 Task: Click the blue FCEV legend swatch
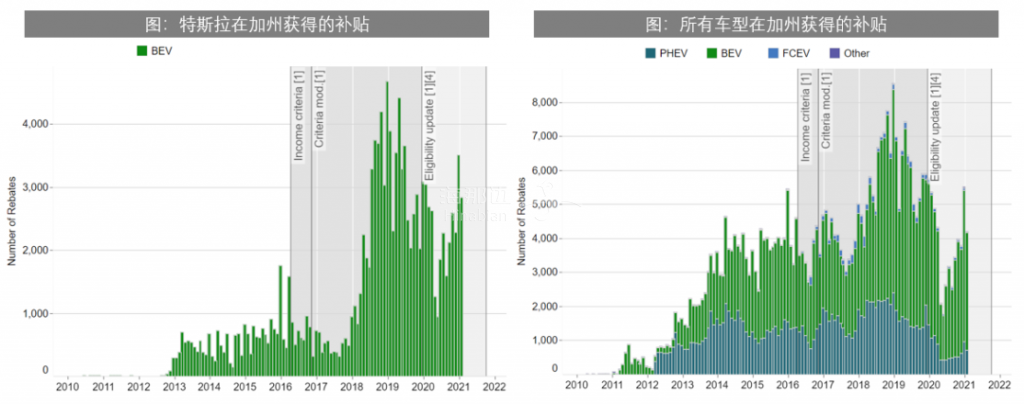(x=775, y=54)
